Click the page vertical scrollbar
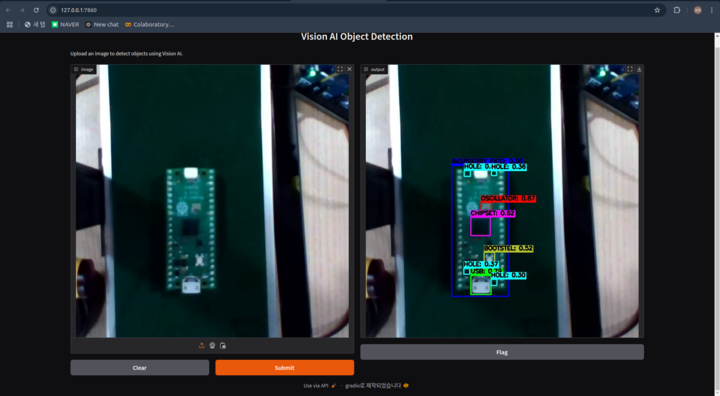This screenshot has height=396, width=720. click(717, 214)
